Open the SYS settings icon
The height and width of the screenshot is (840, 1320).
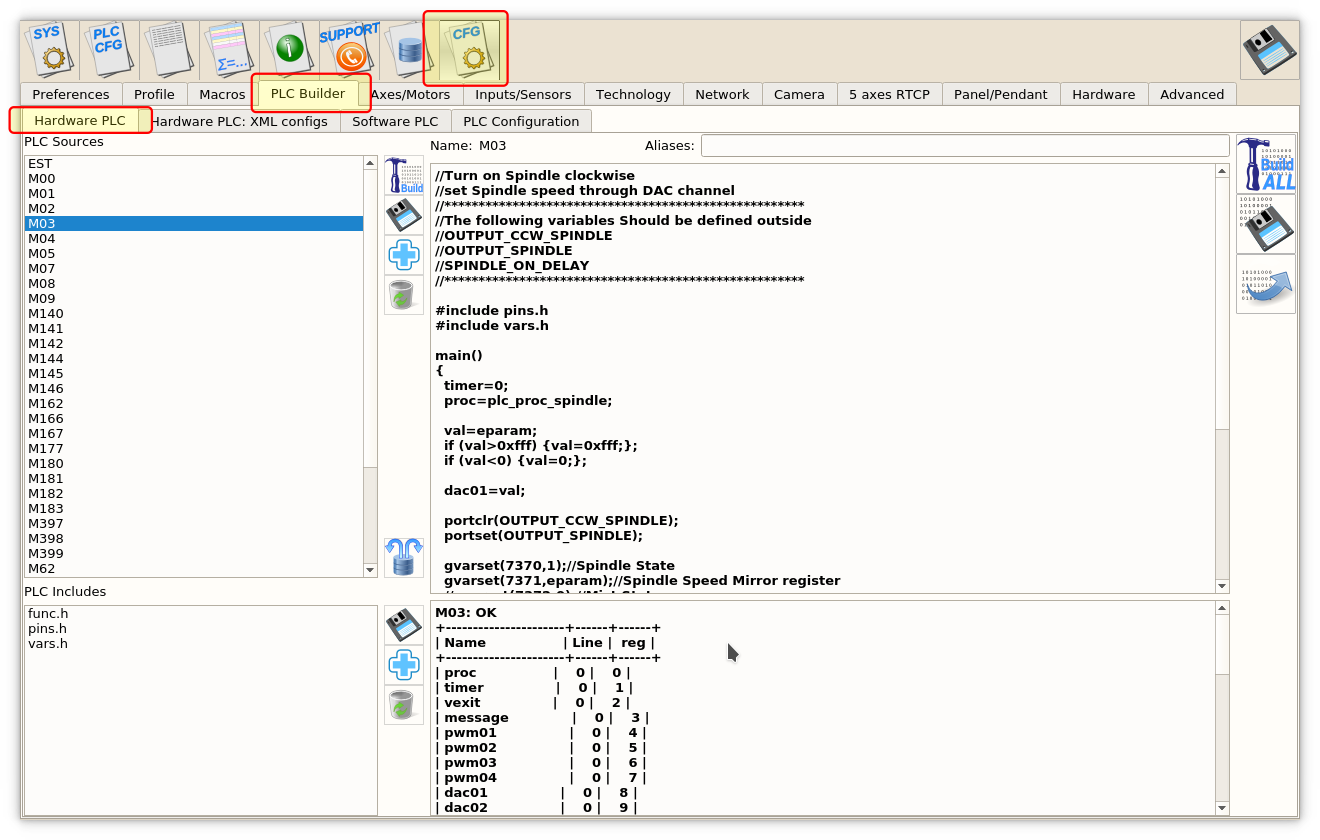pos(50,48)
